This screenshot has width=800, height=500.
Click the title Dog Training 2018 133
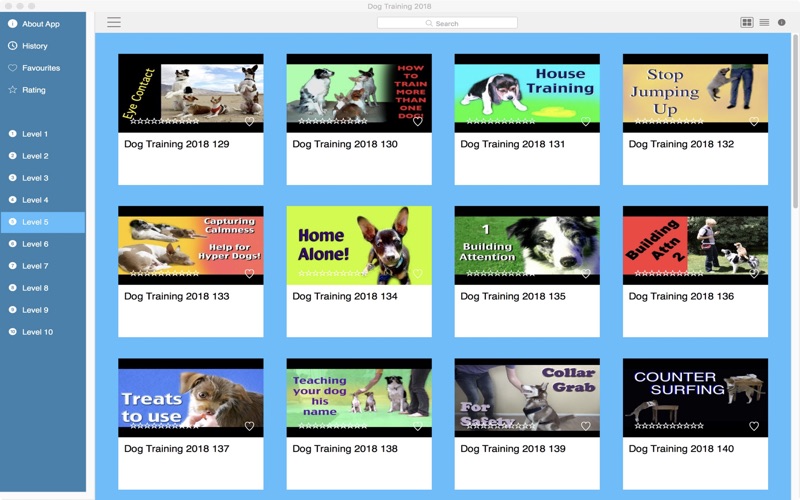pyautogui.click(x=177, y=296)
